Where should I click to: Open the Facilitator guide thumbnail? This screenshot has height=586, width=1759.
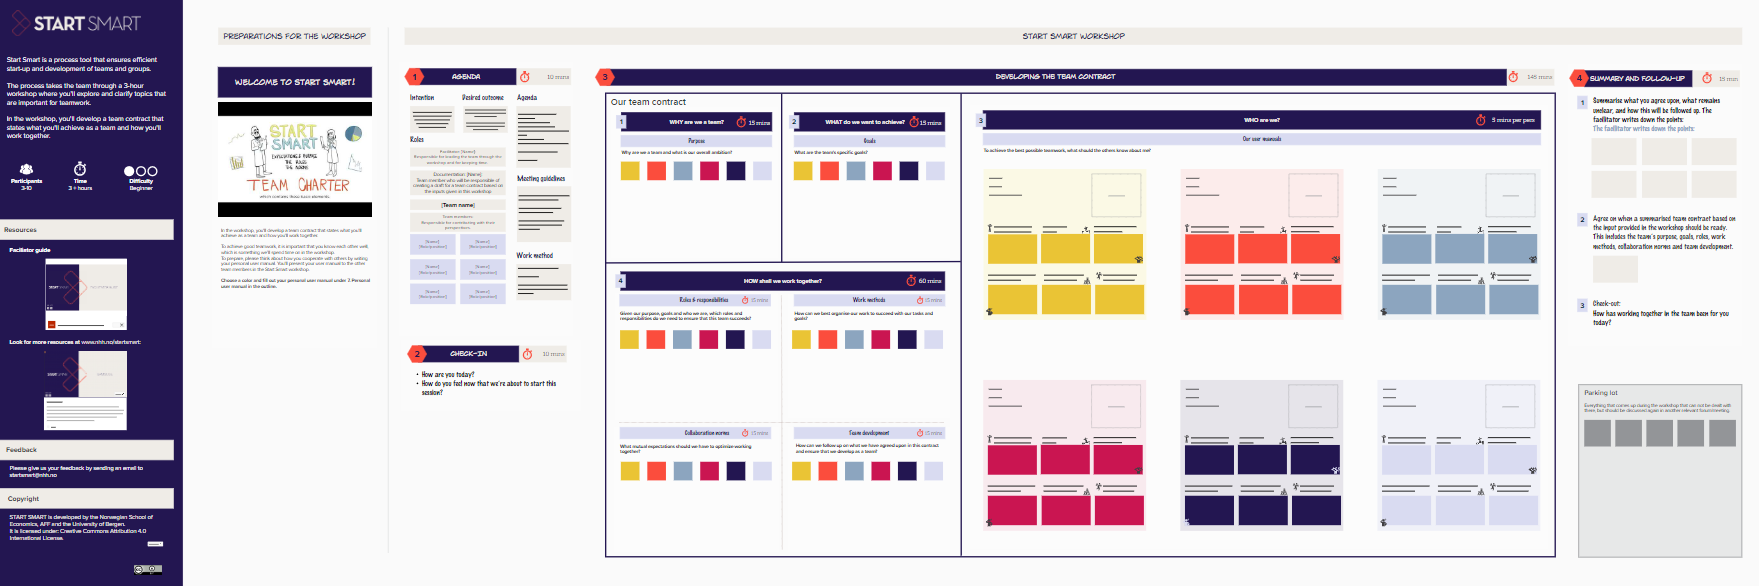coord(86,294)
